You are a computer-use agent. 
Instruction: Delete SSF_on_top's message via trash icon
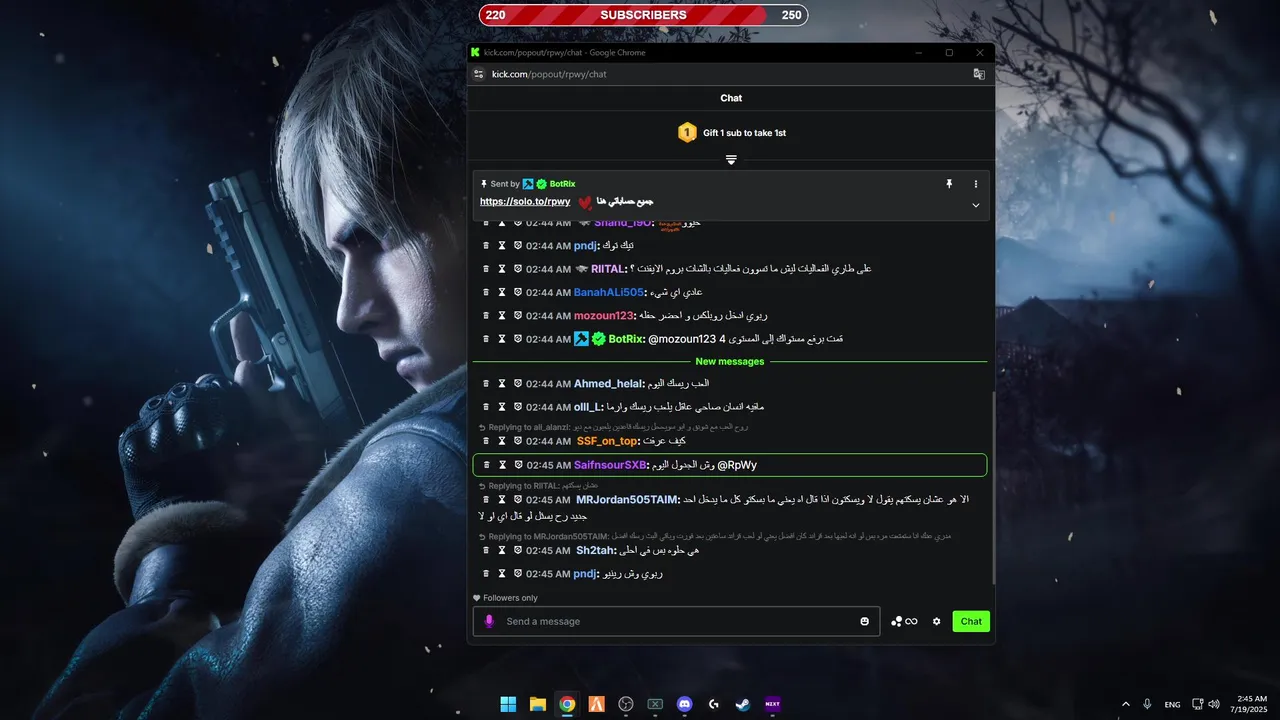tap(486, 441)
